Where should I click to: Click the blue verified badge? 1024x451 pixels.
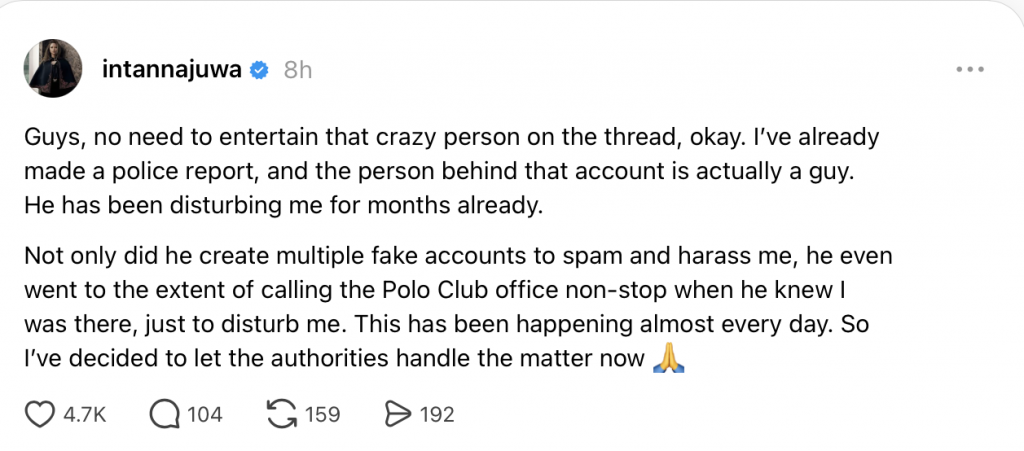pyautogui.click(x=259, y=70)
